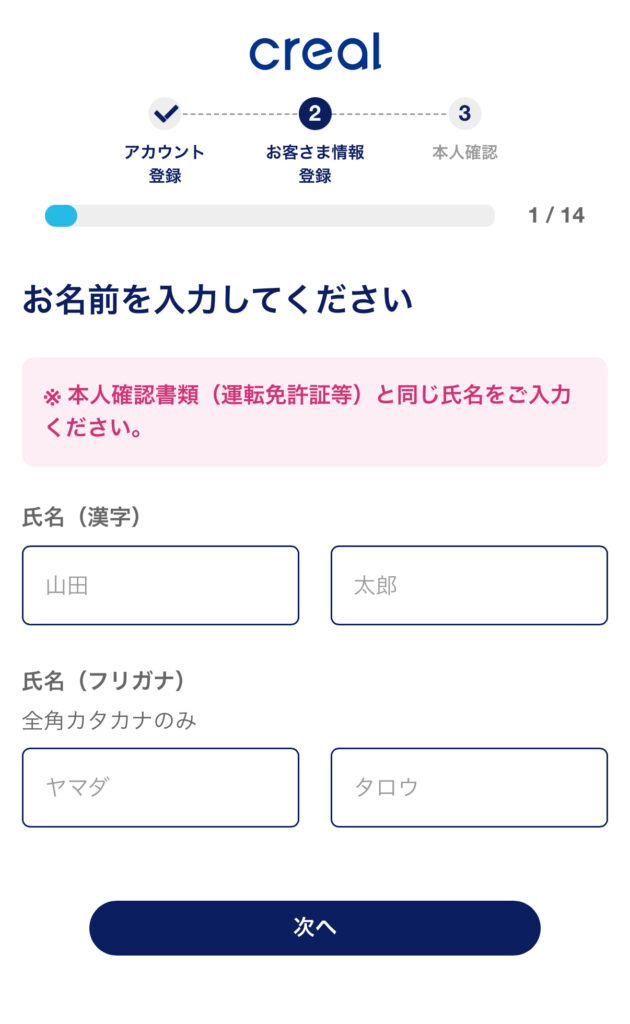This screenshot has height=1024, width=630.
Task: Click the 1 / 14 page counter
Action: point(556,216)
